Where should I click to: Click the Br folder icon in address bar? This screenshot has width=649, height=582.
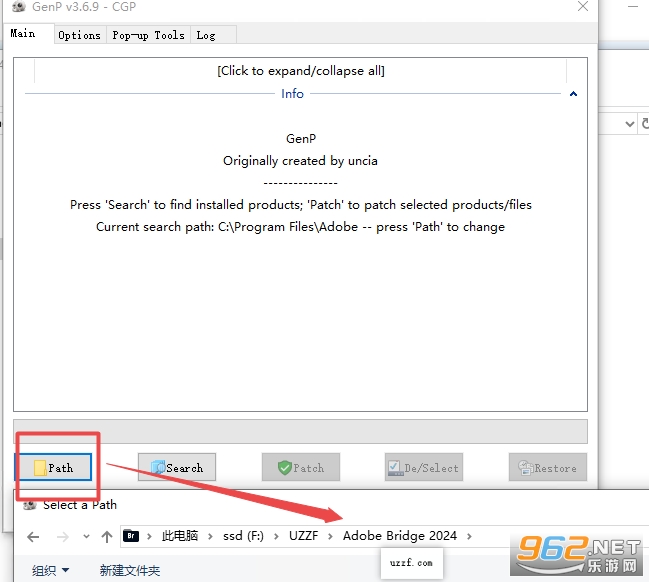[x=131, y=536]
